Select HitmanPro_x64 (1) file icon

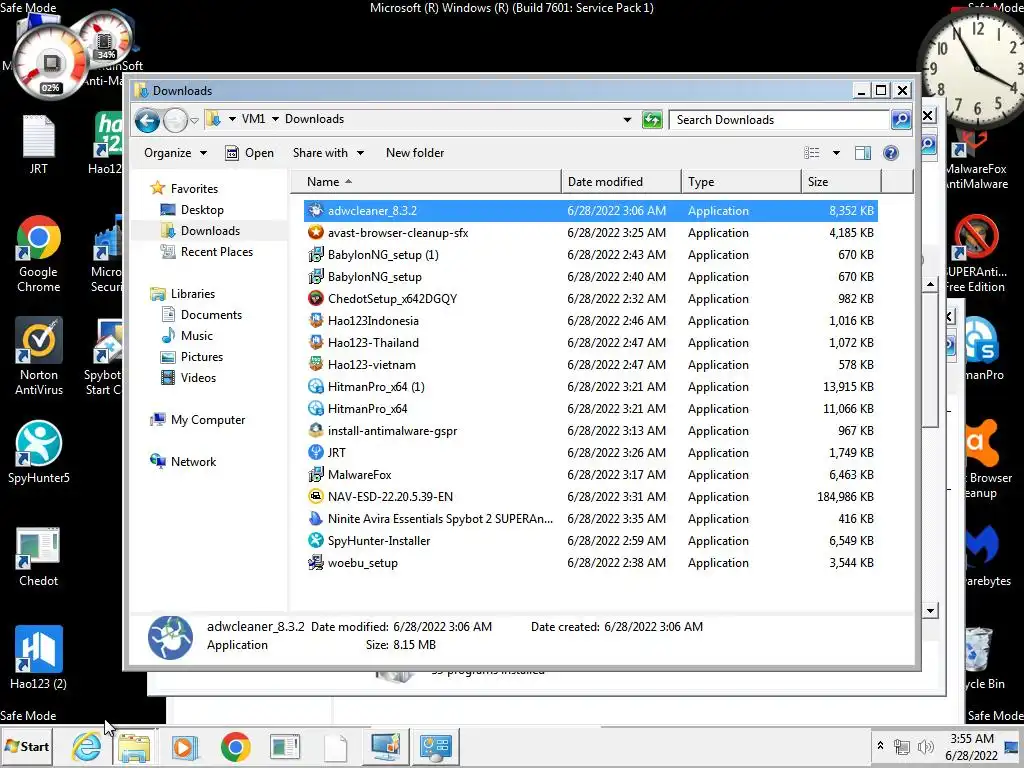(x=316, y=387)
